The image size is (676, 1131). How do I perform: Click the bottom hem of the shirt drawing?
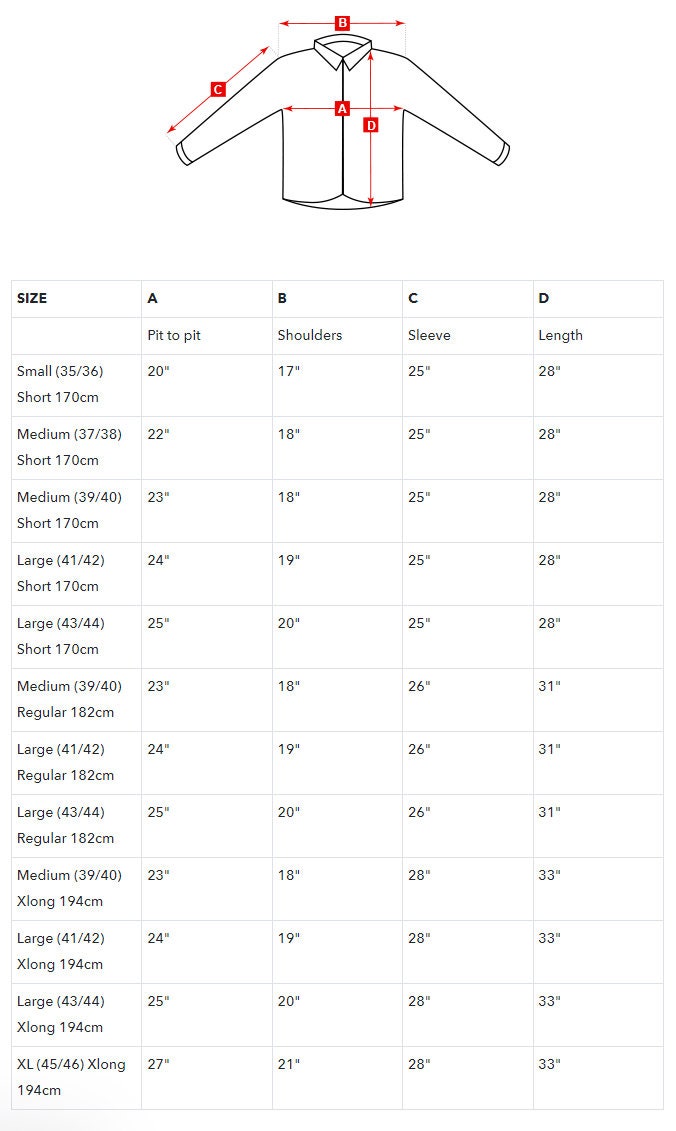[343, 202]
